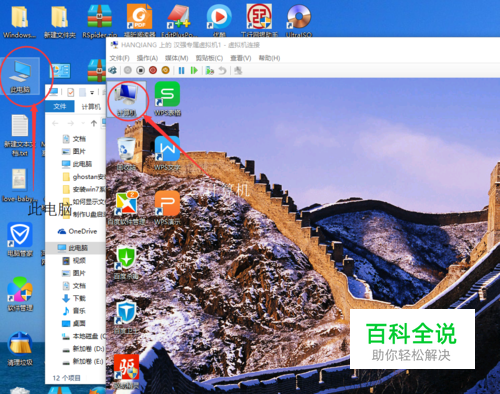
Task: Select the 回收站 recycle bin on VM desktop
Action: (126, 153)
